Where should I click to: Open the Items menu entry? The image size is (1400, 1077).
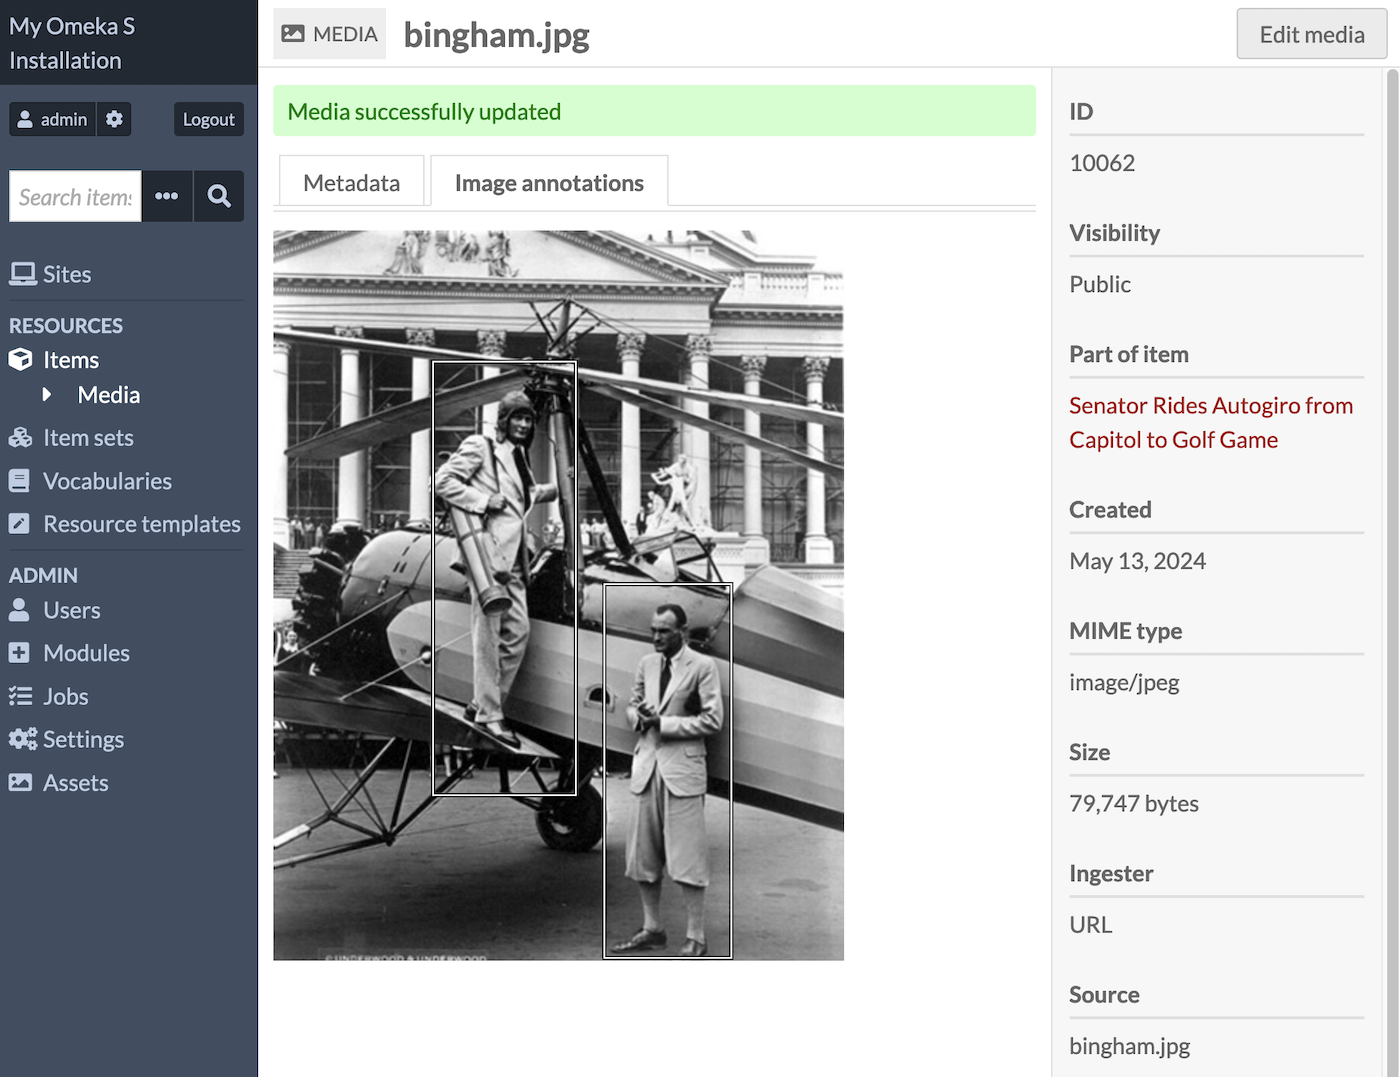point(71,360)
